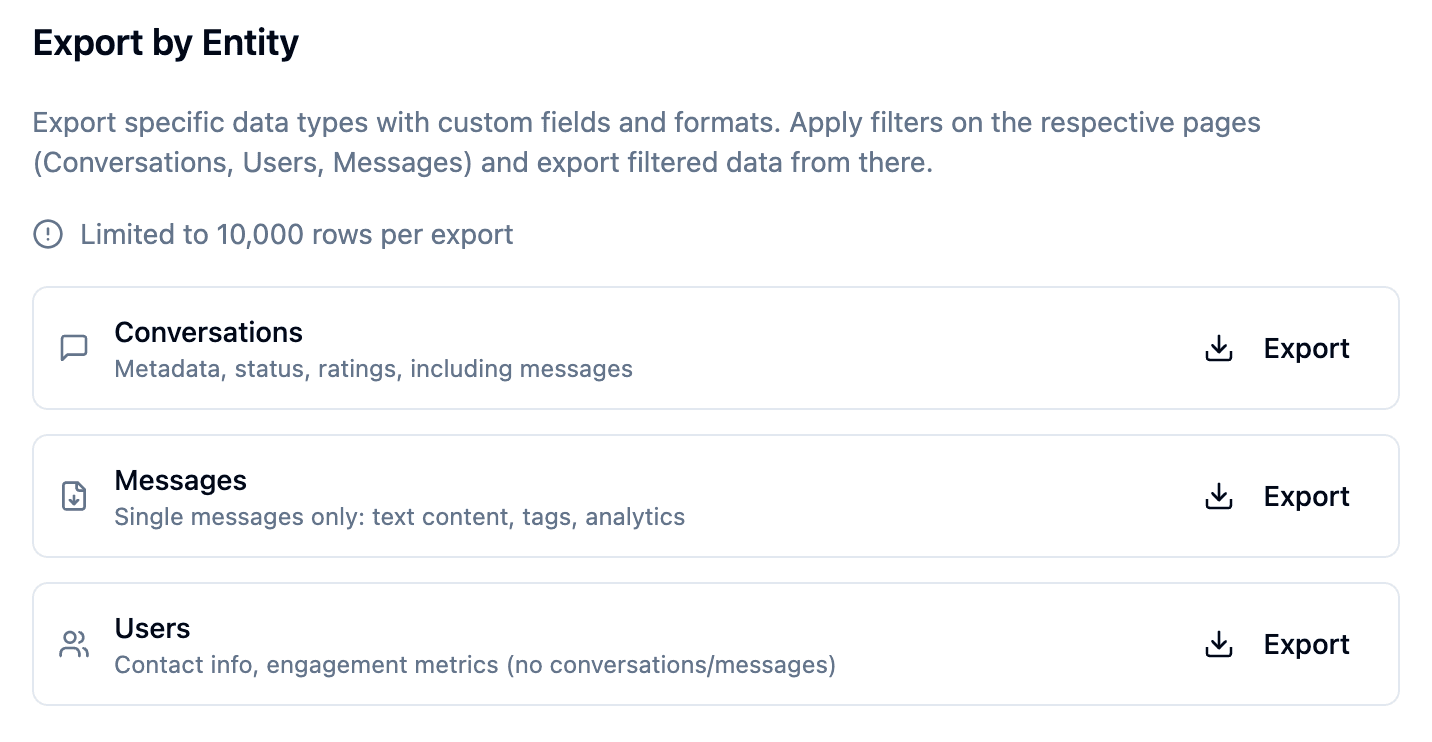Click the Users row description text

(474, 664)
